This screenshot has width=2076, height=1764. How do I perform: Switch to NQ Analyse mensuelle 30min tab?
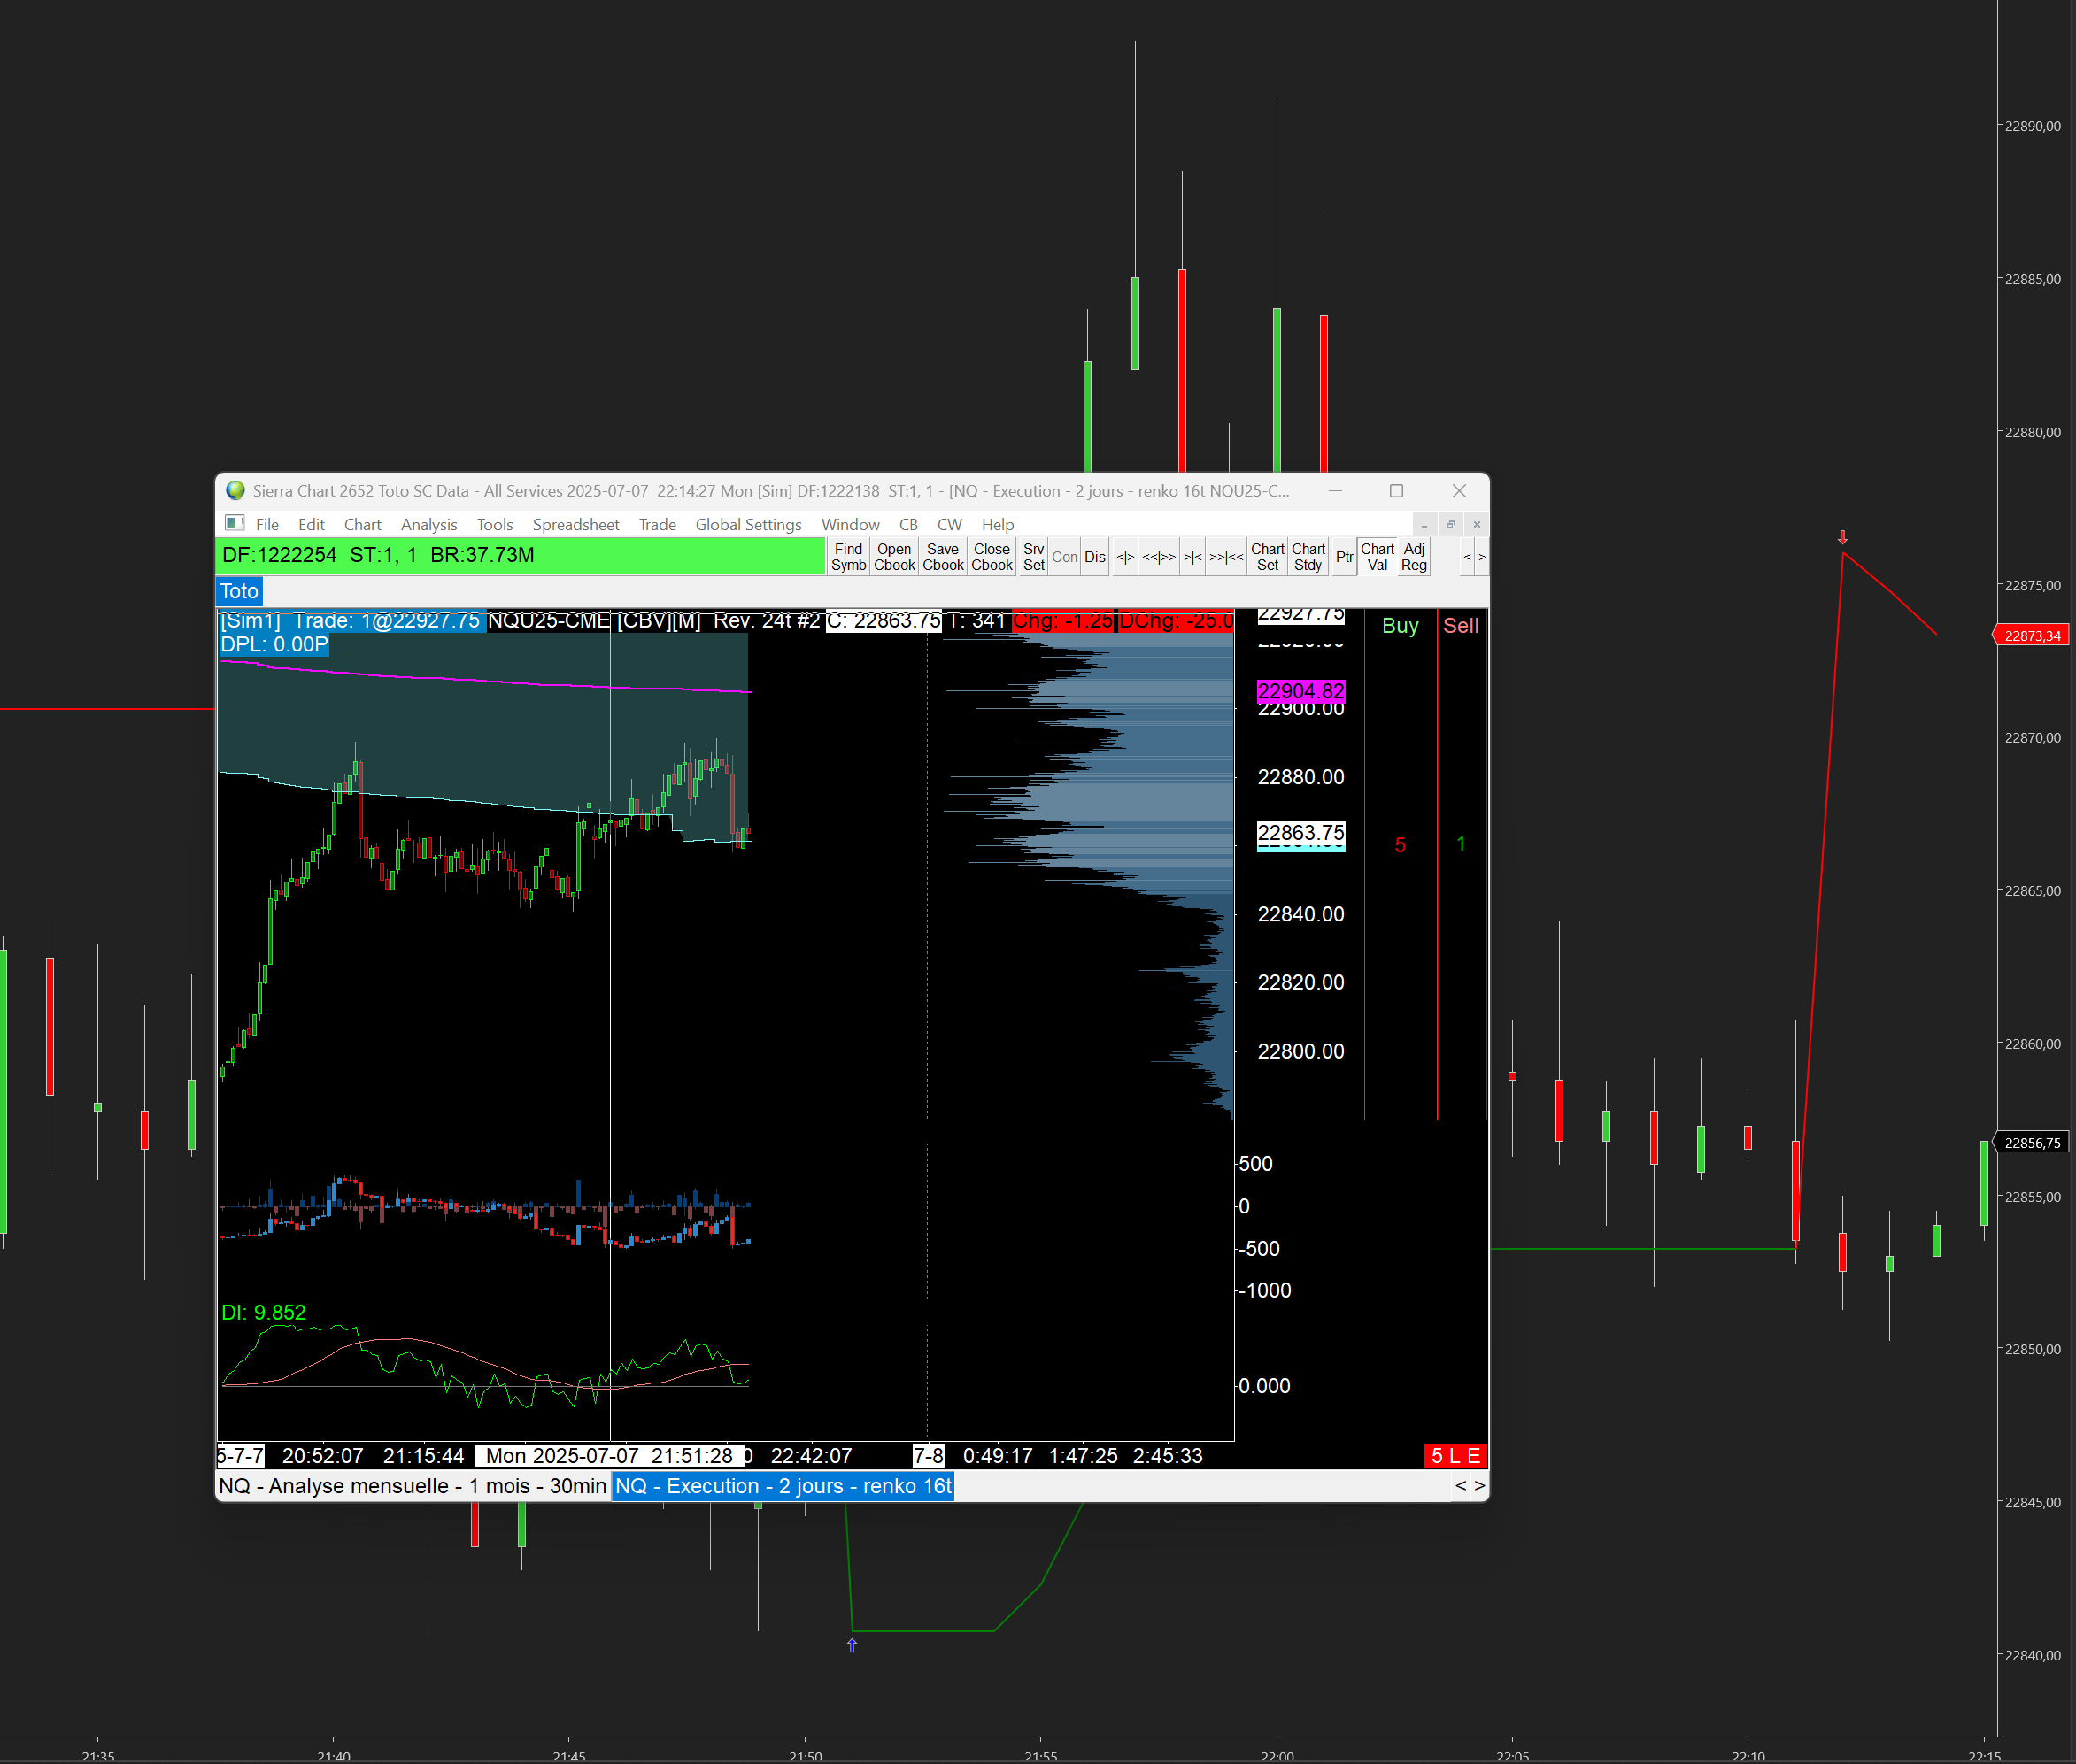[412, 1486]
